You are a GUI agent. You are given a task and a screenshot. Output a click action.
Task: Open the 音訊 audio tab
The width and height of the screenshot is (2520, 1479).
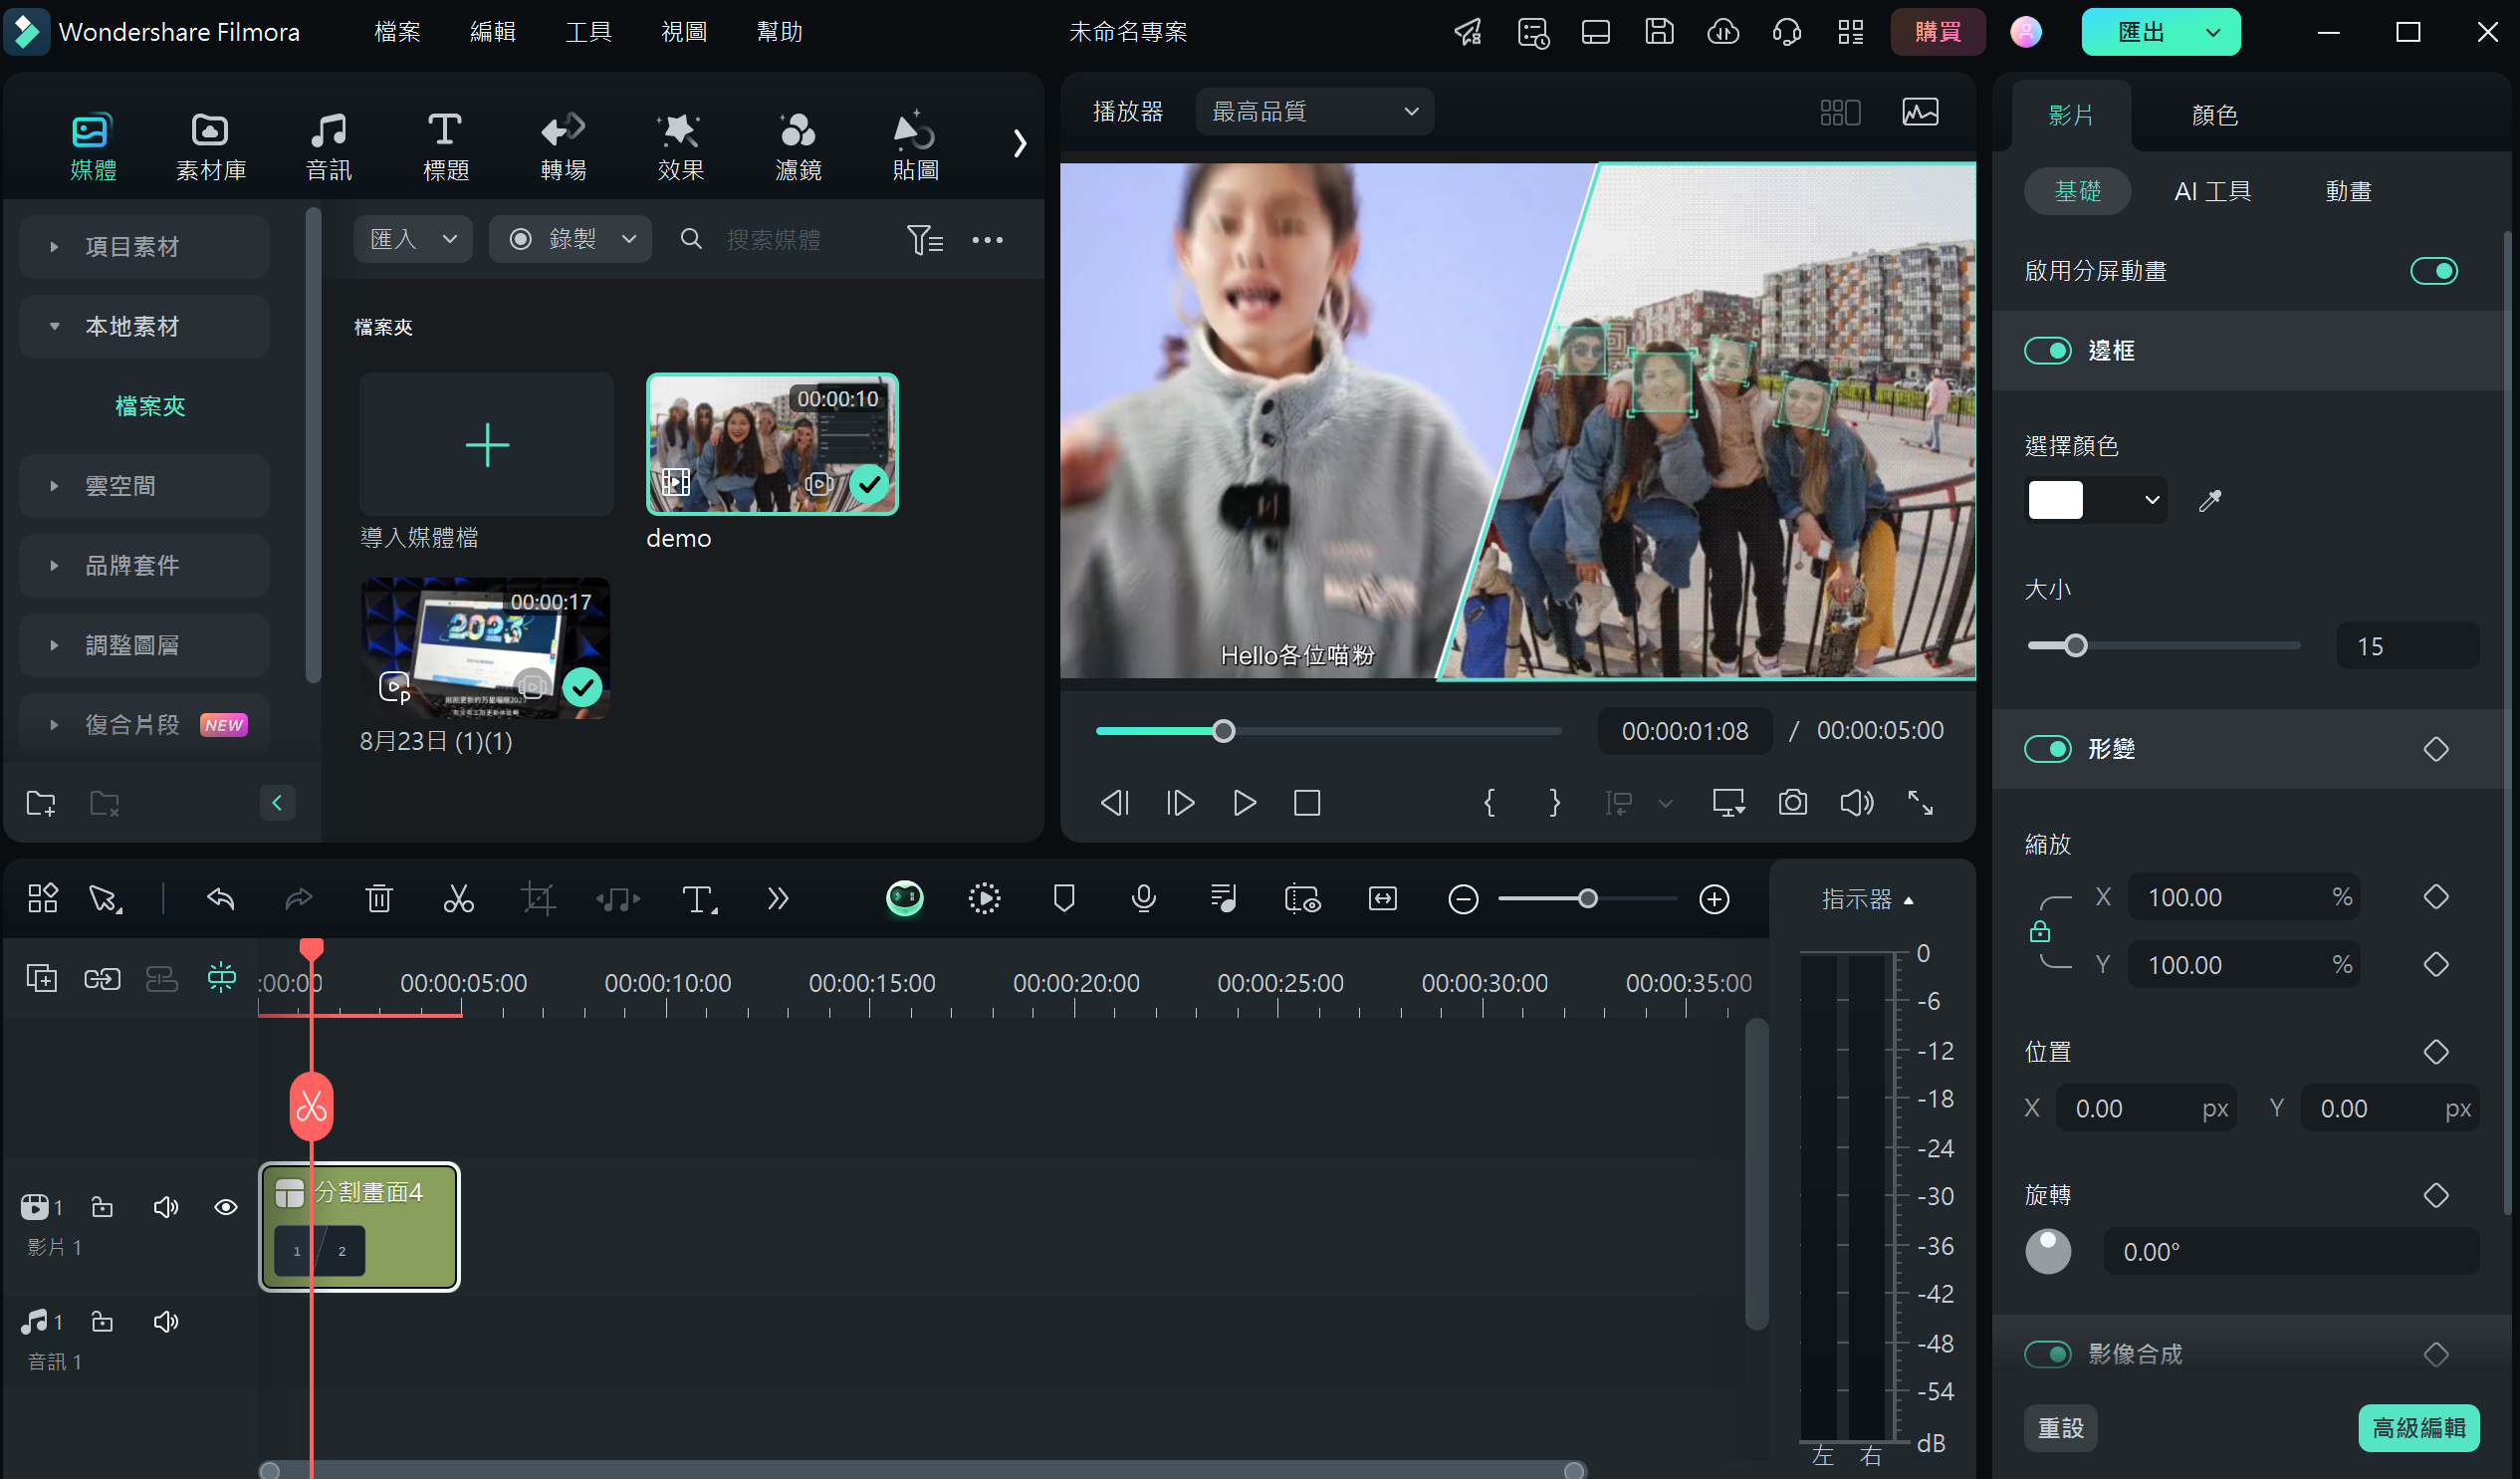pos(328,146)
